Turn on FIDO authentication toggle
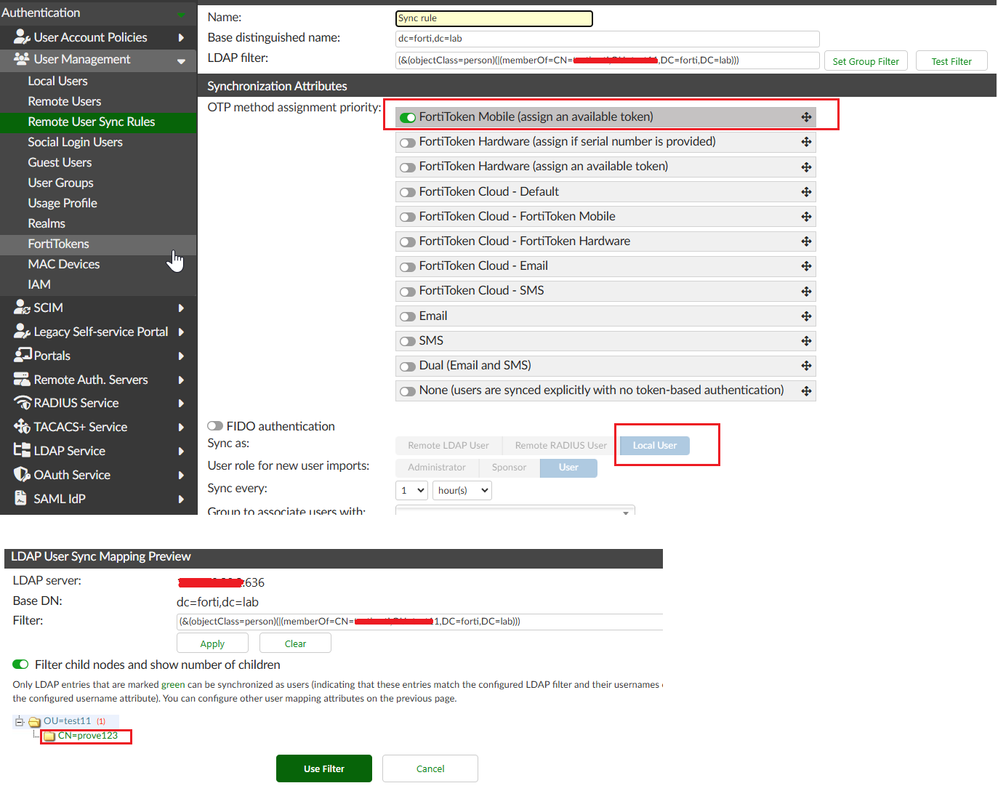This screenshot has height=789, width=998. coord(215,426)
